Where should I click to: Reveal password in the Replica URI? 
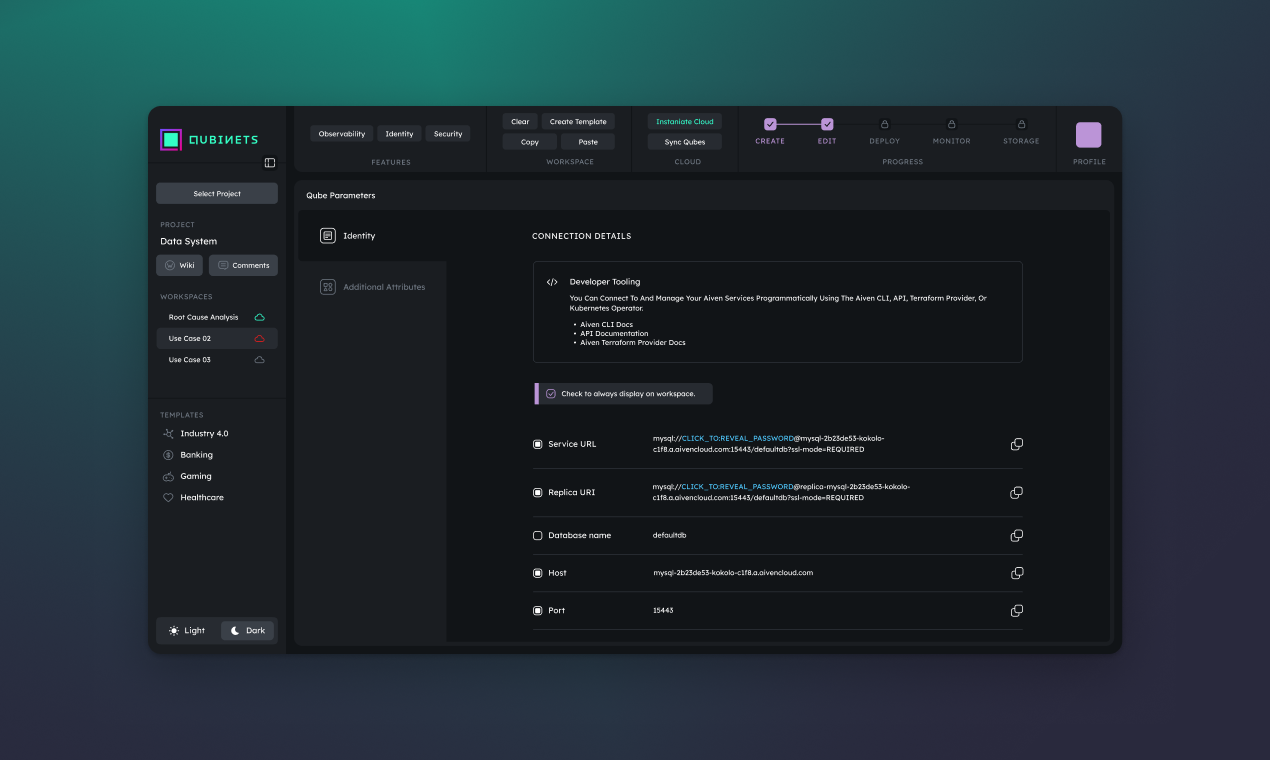pos(737,487)
